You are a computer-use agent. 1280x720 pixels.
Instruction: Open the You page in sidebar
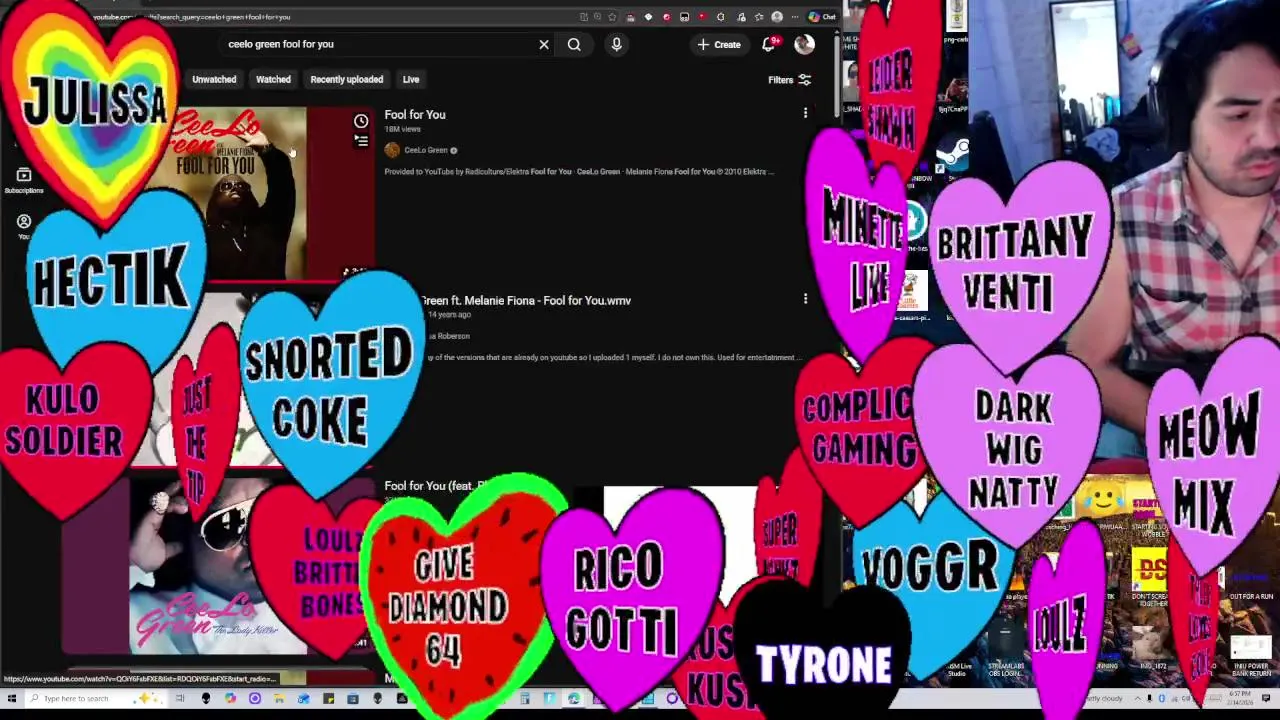24,226
